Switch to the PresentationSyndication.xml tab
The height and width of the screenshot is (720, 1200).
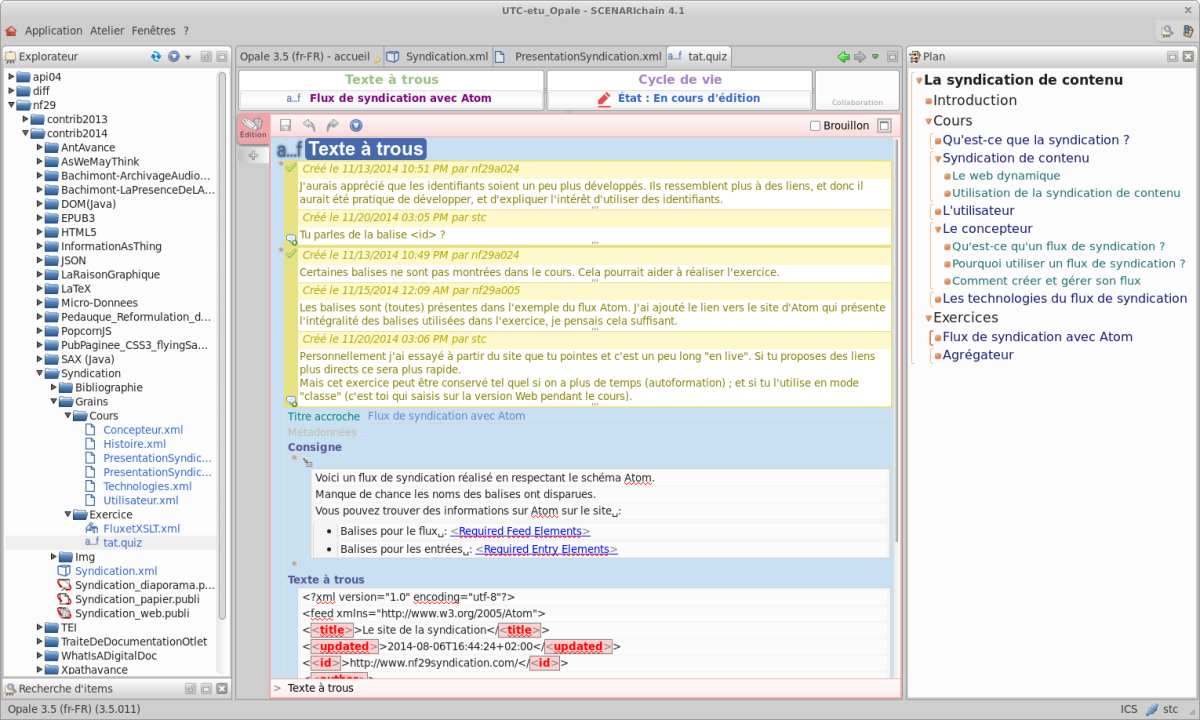point(579,57)
